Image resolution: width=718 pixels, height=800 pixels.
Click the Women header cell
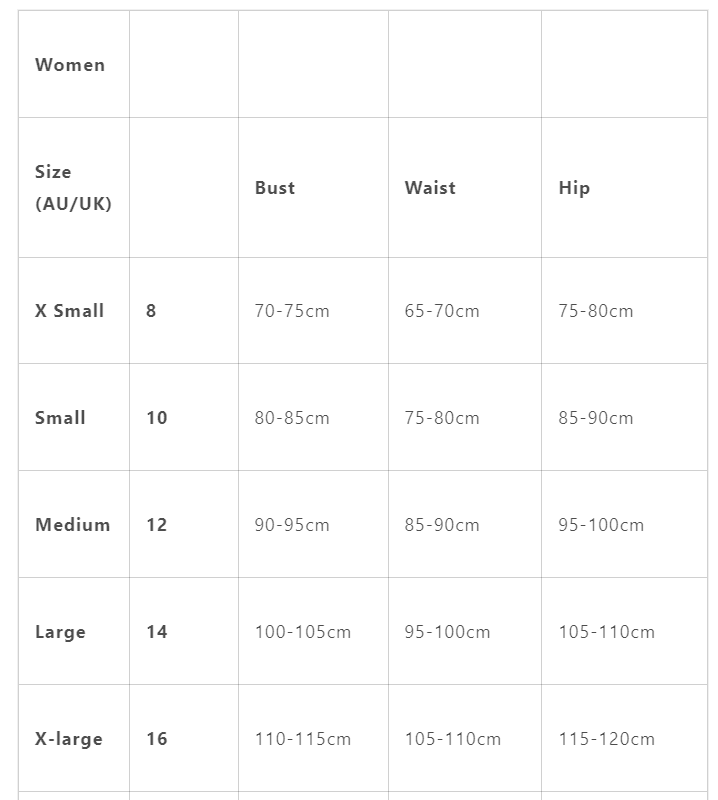point(70,65)
